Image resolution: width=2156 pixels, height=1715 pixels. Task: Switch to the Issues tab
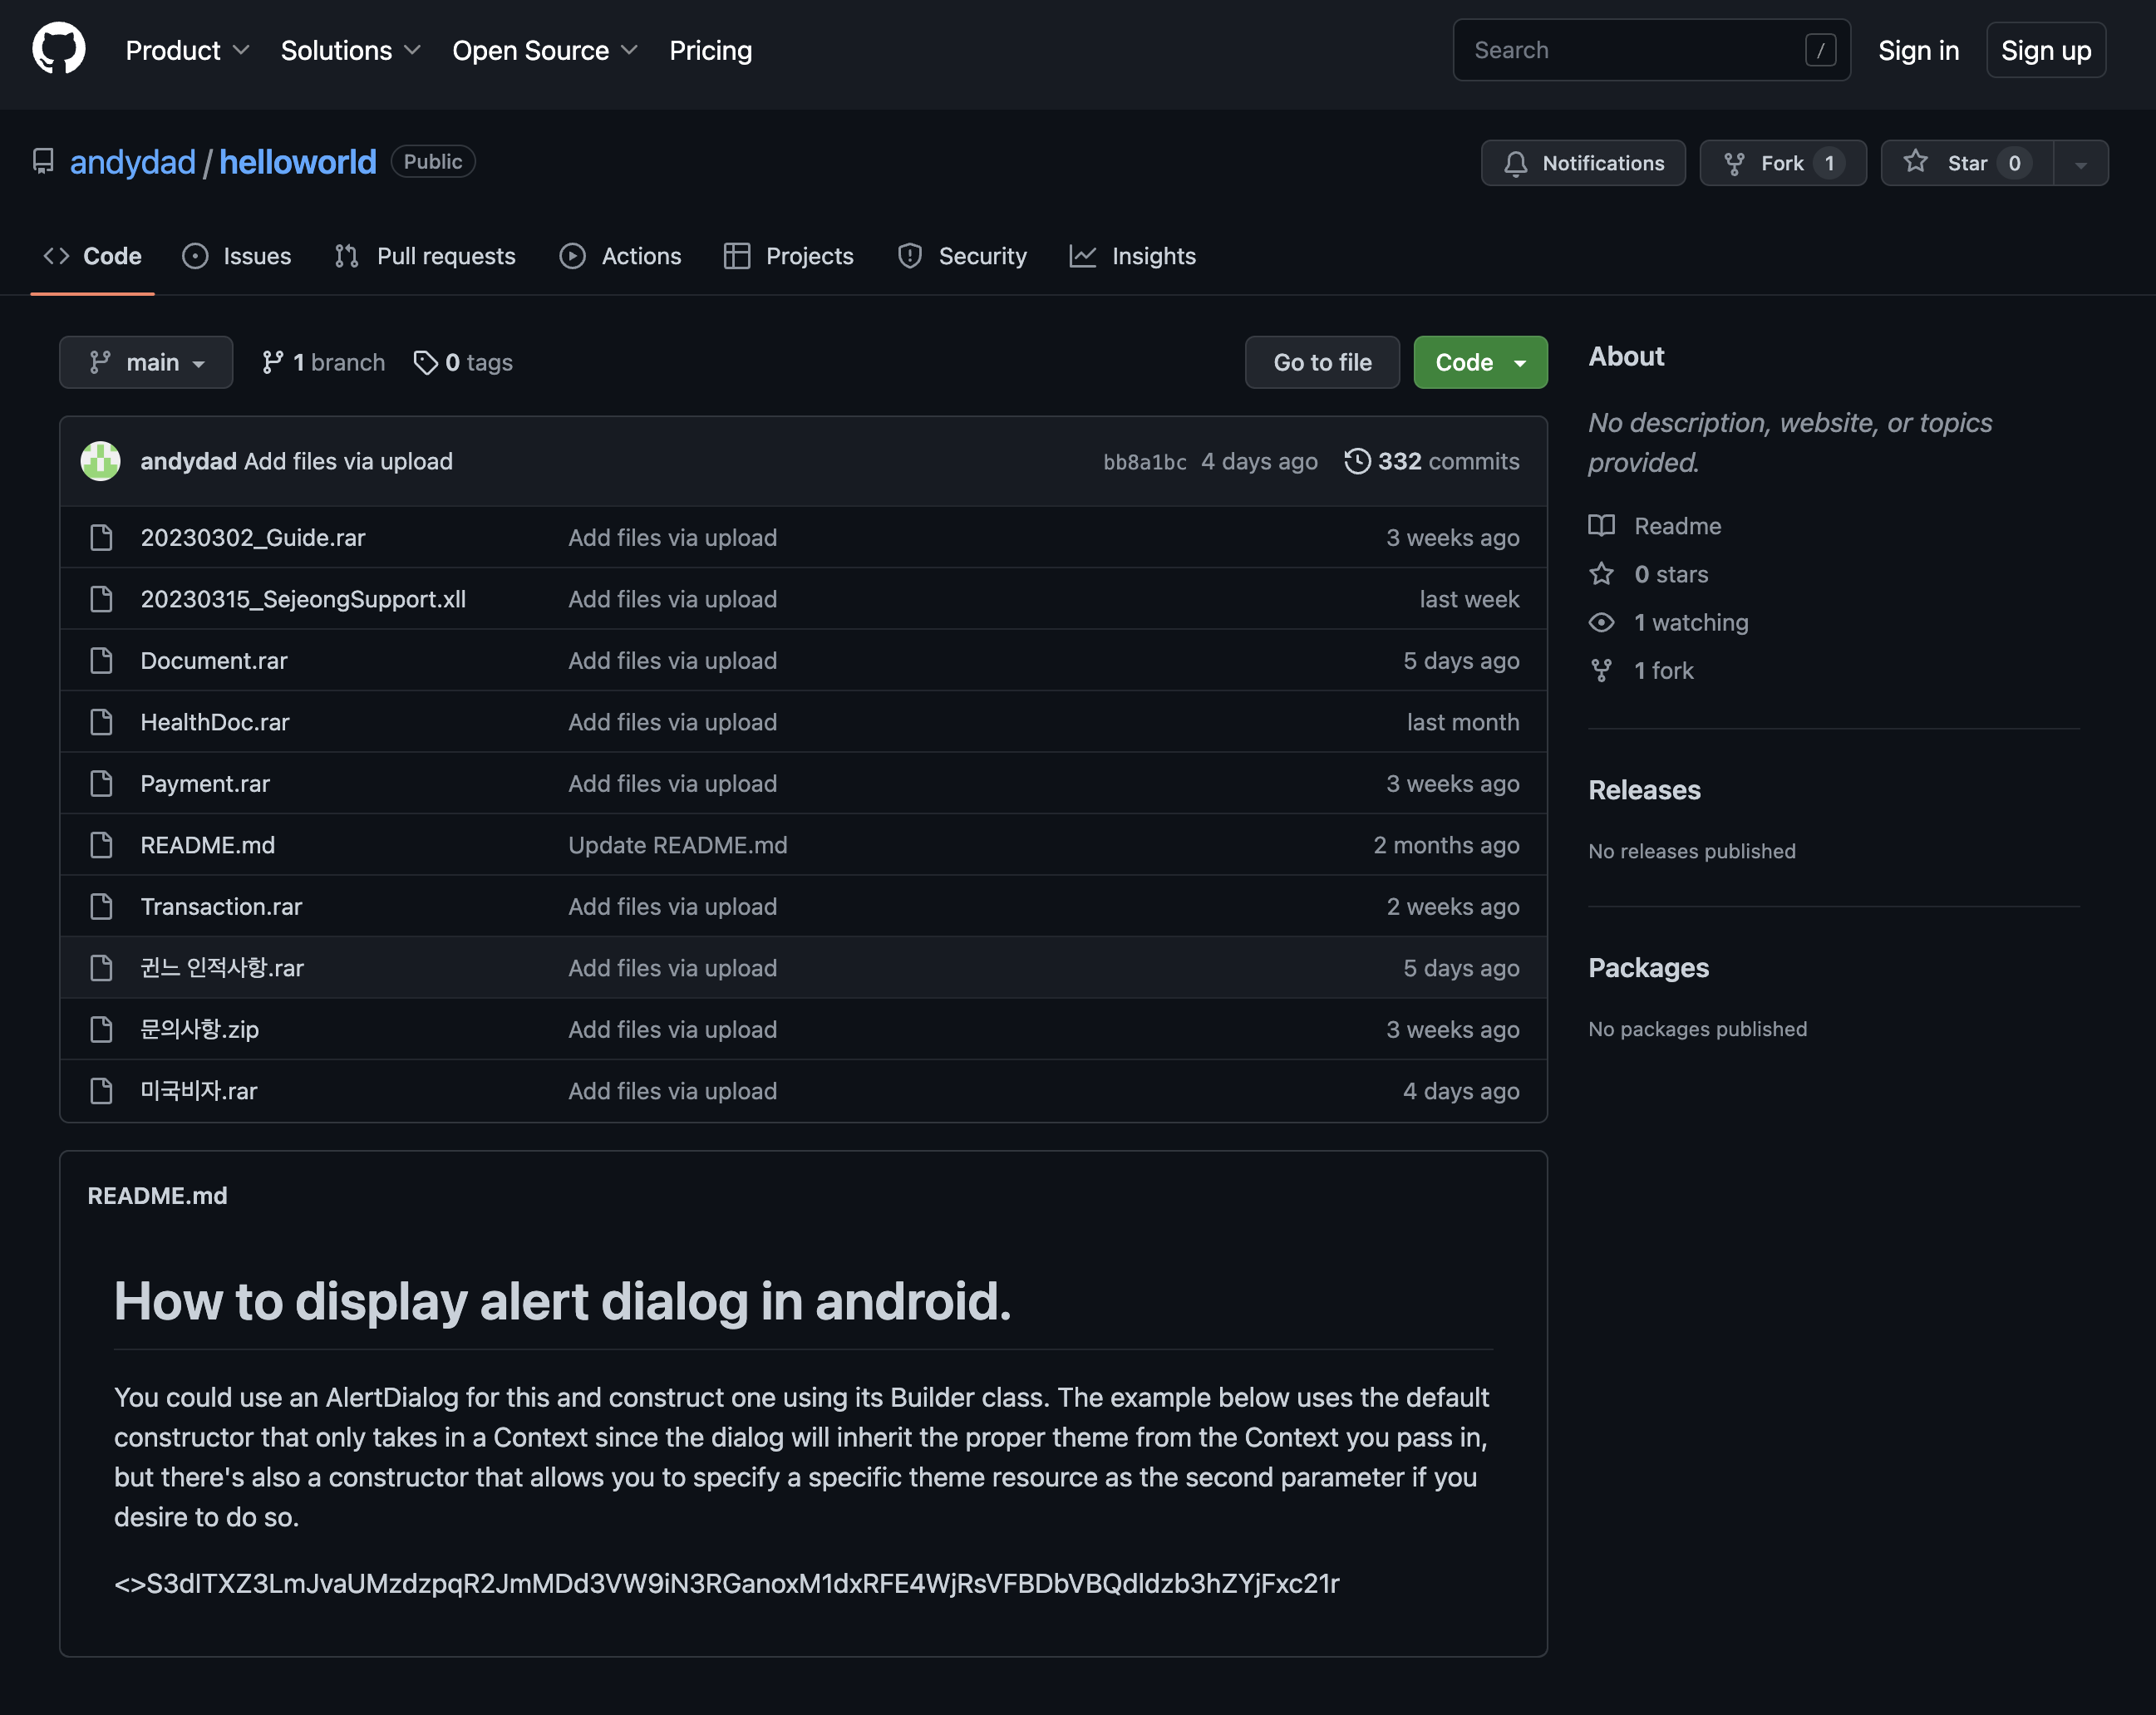[x=237, y=256]
